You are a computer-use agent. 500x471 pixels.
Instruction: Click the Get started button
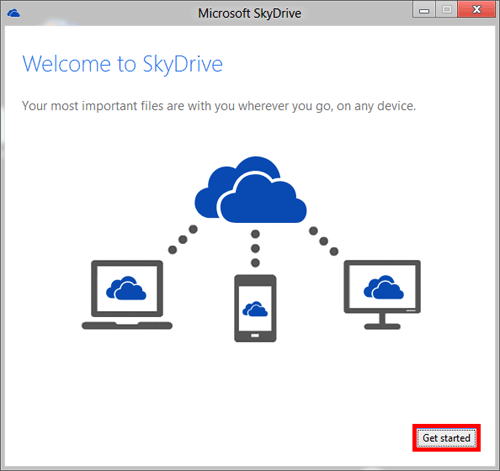(446, 438)
